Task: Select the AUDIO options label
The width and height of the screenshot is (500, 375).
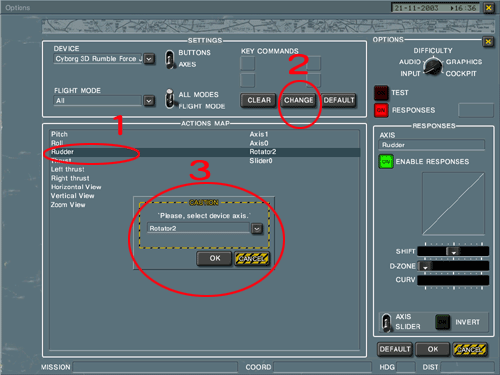Action: (x=410, y=62)
